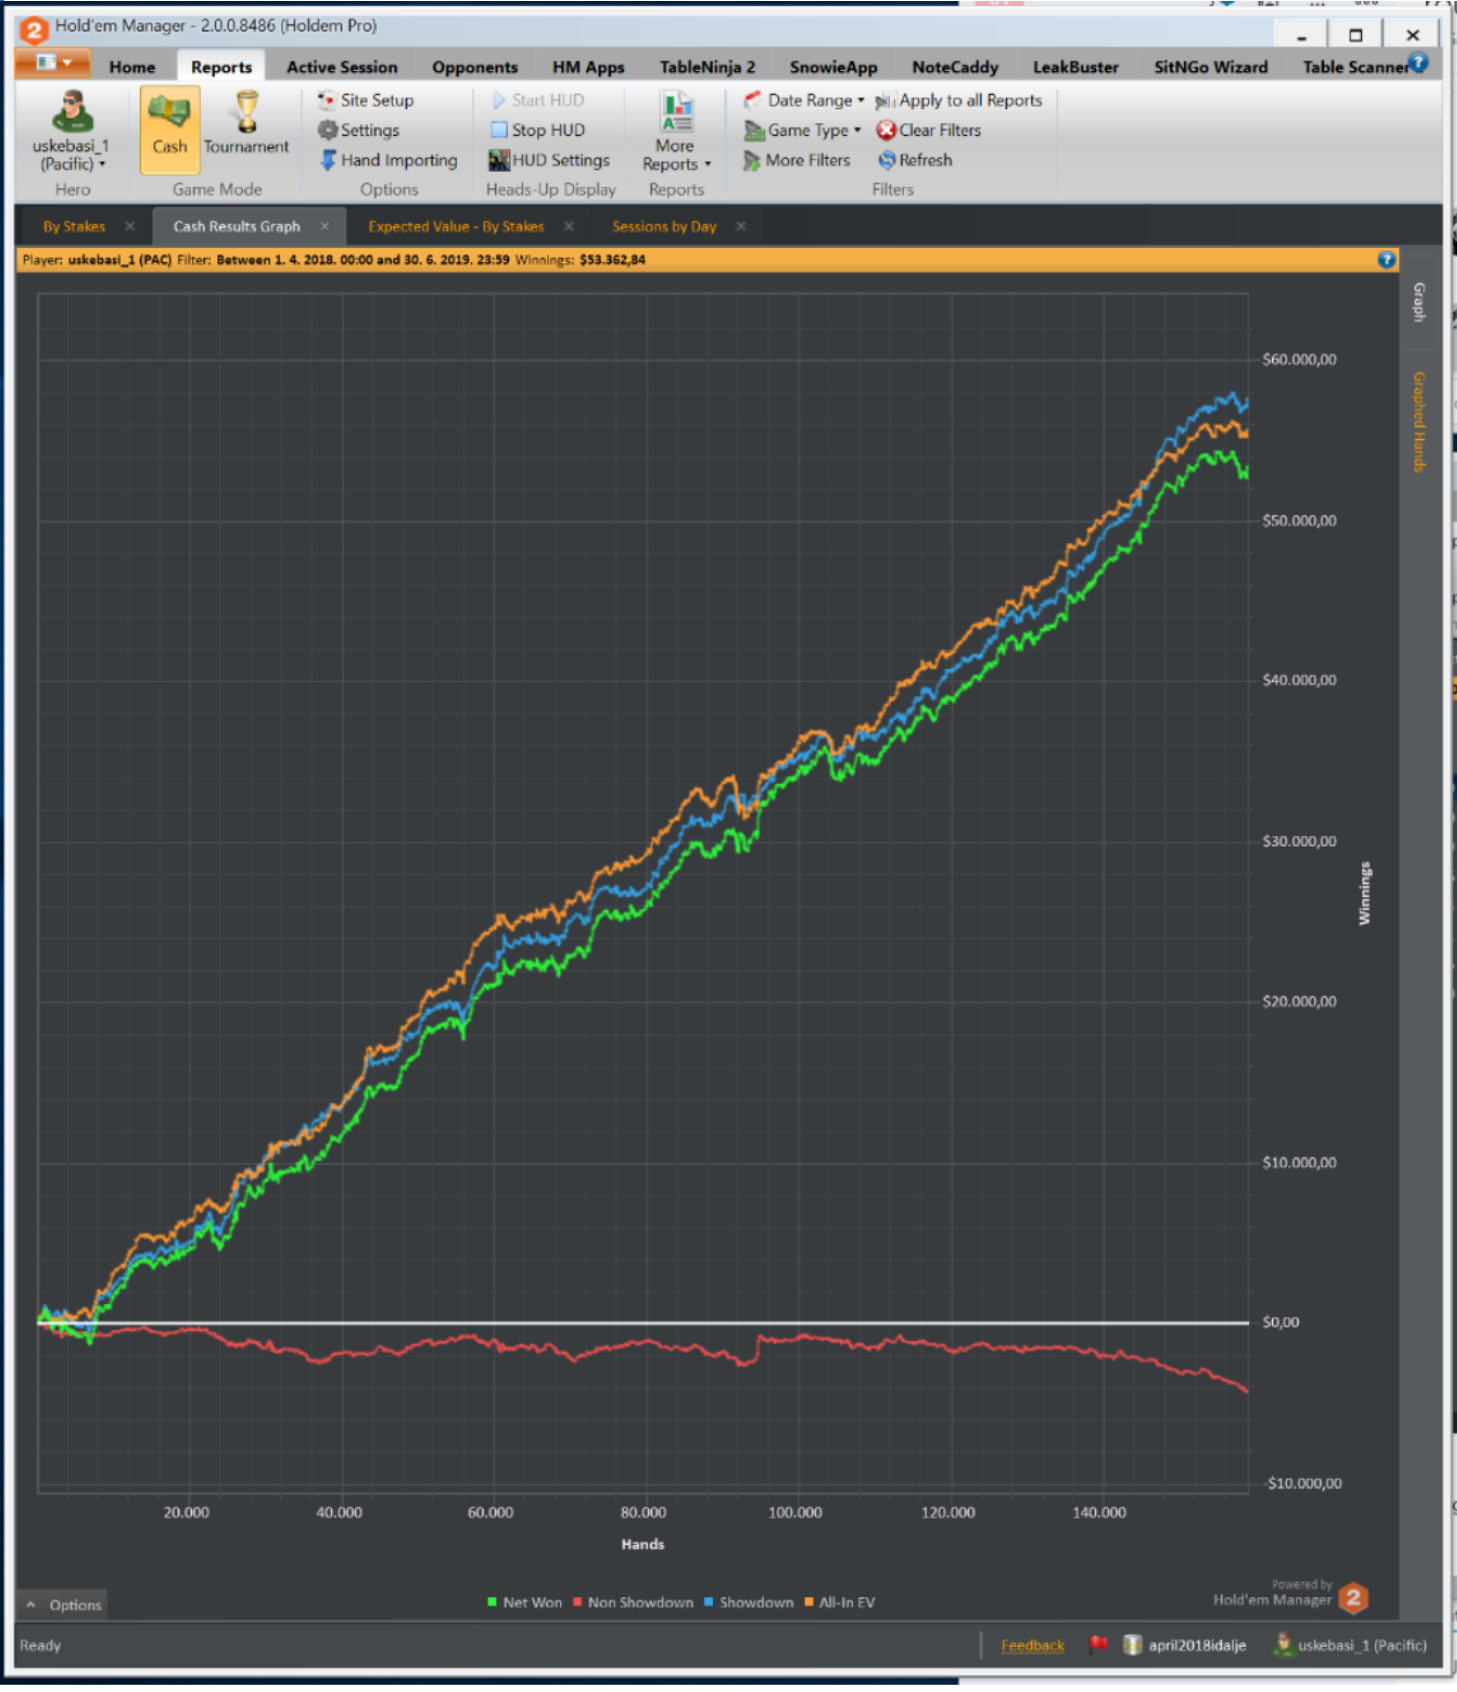Open Site Setup options

pyautogui.click(x=366, y=100)
